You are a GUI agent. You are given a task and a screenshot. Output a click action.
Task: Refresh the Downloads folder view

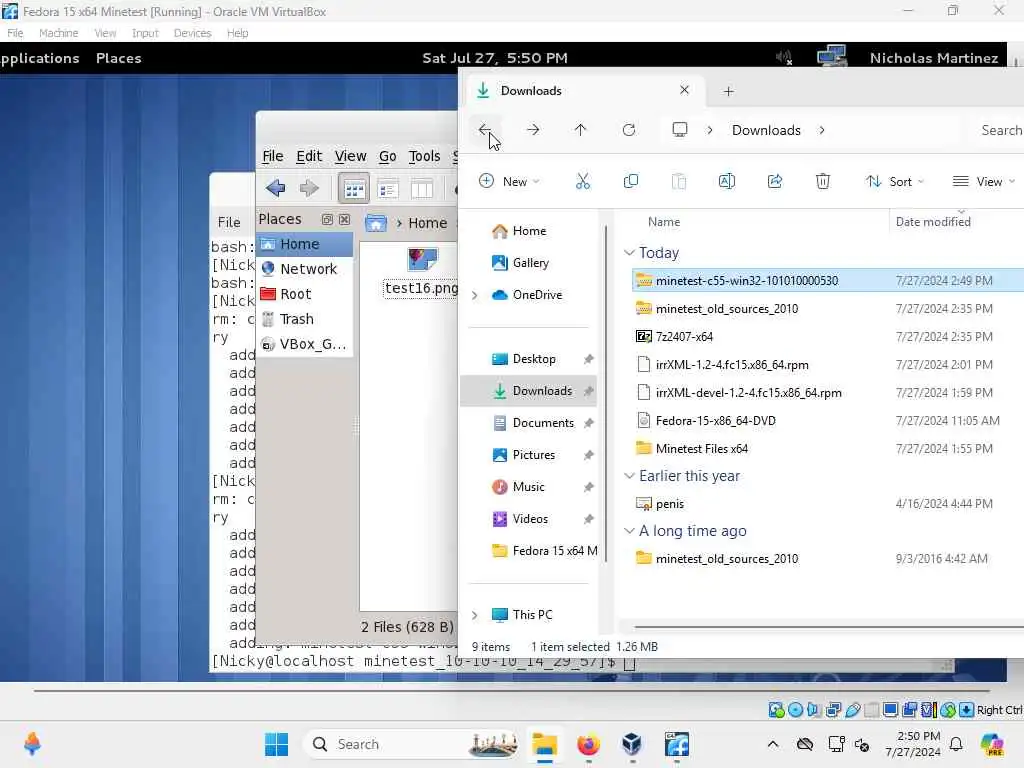click(629, 130)
